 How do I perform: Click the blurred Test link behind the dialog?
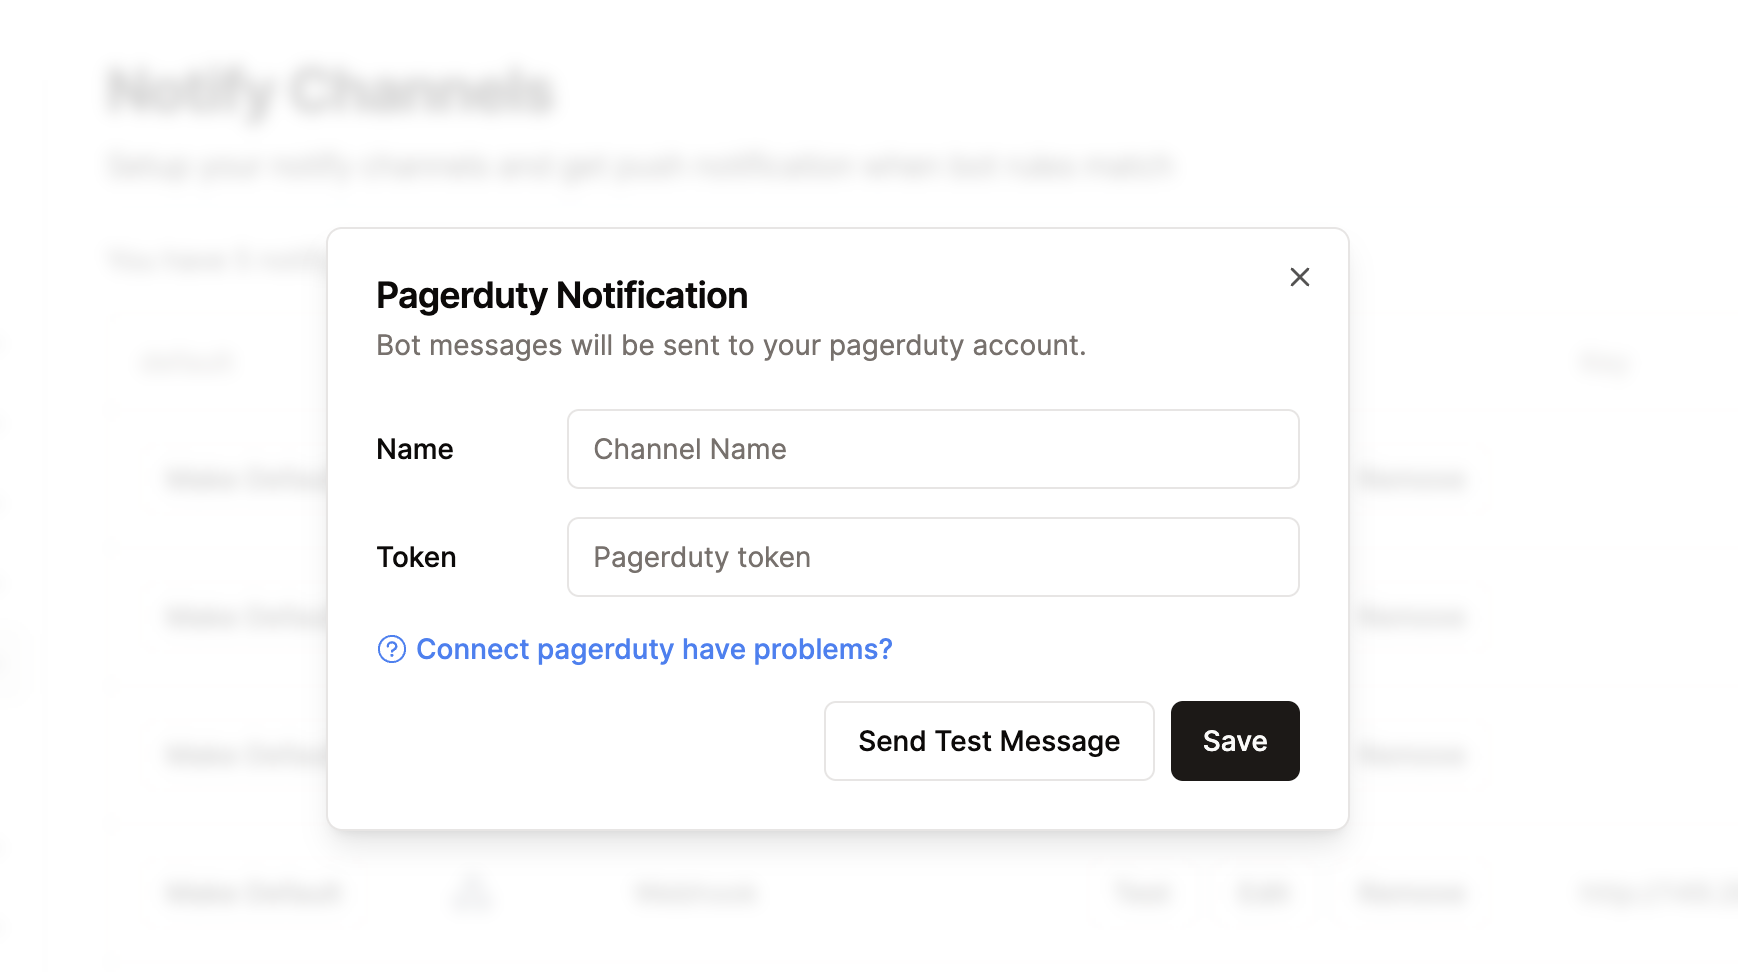pos(1142,892)
